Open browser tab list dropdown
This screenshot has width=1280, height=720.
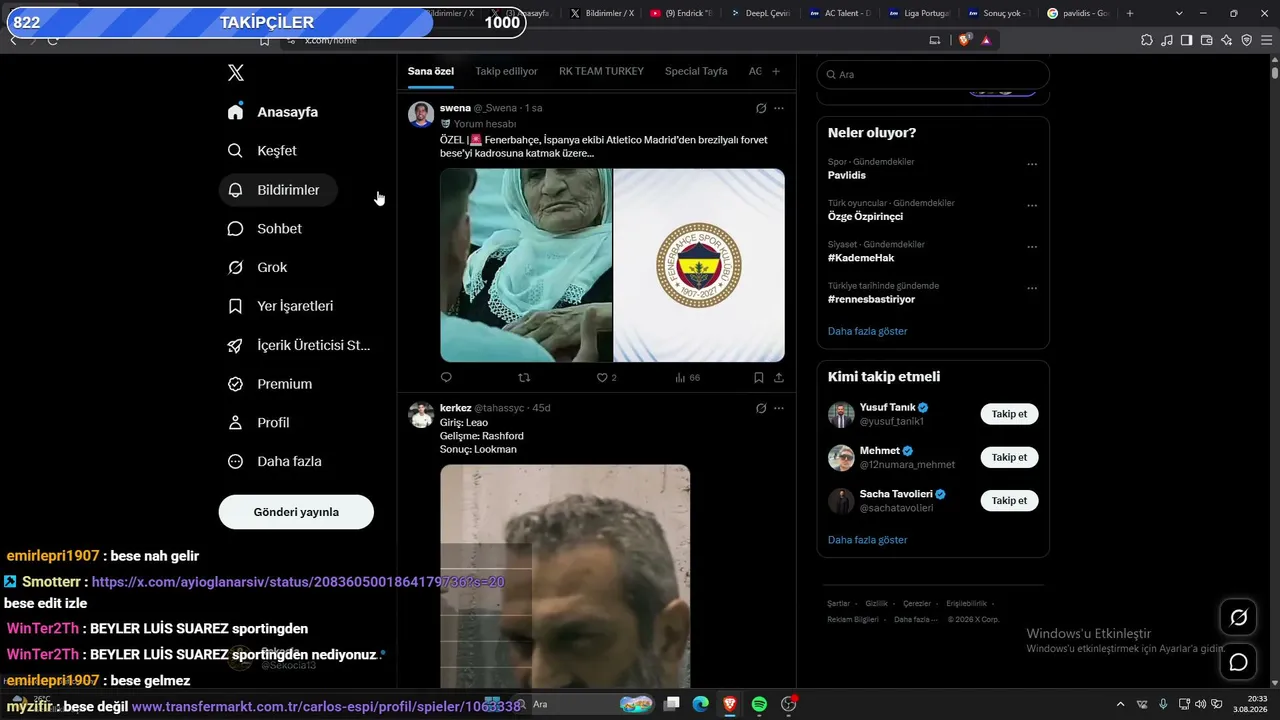coord(1179,13)
